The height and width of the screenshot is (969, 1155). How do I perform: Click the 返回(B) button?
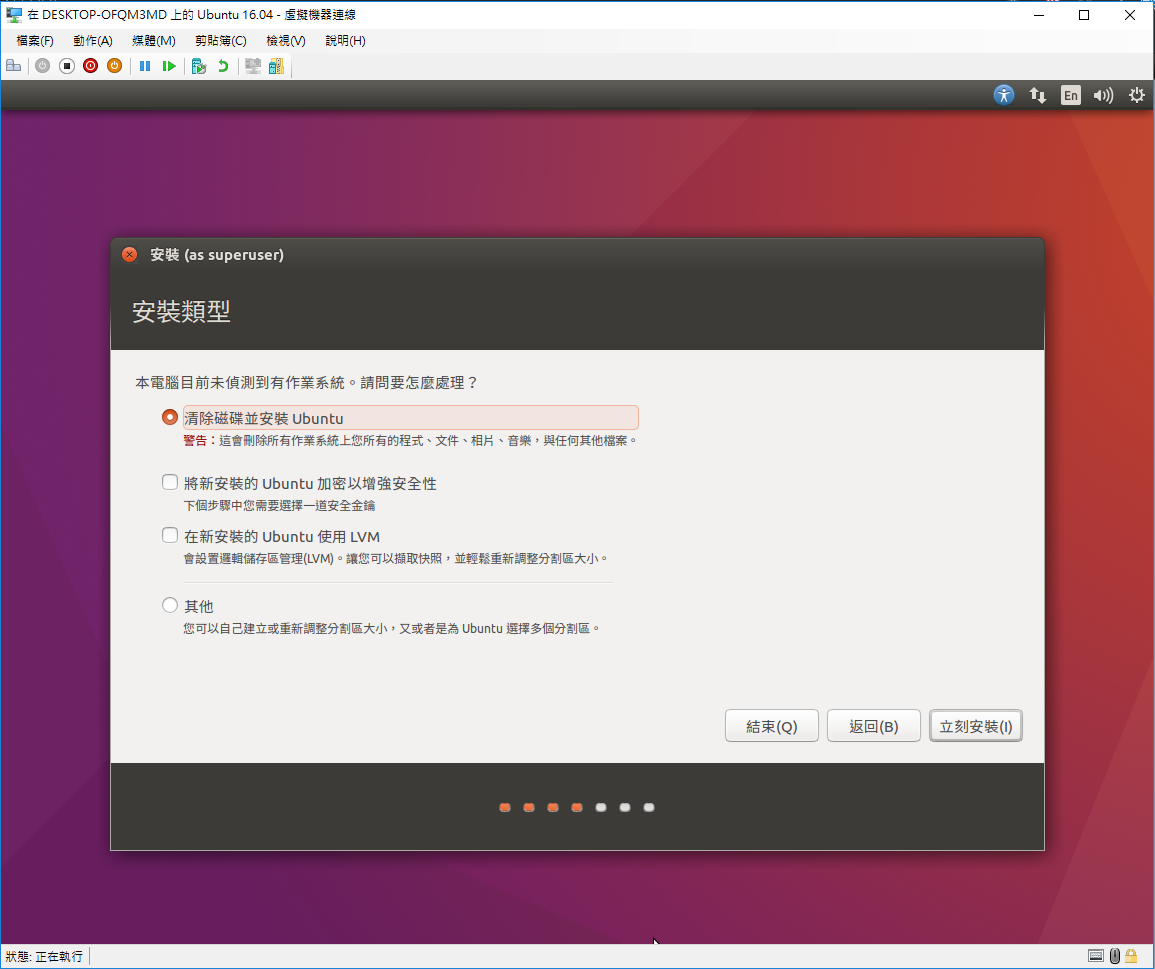point(873,725)
